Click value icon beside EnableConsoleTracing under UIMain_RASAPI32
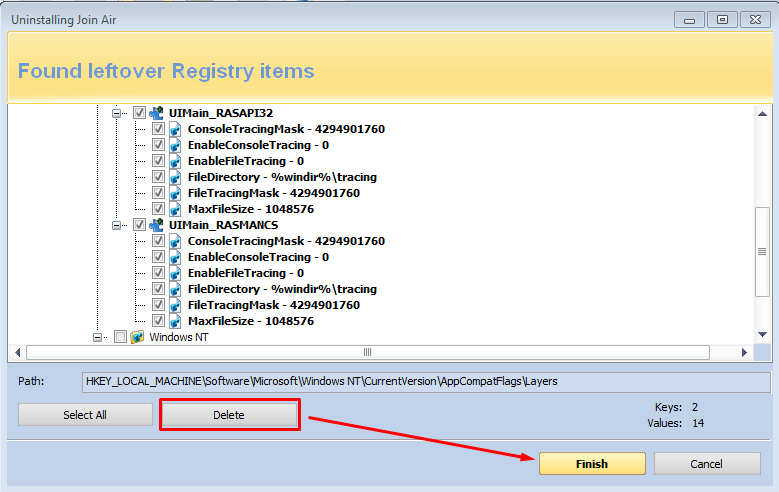779x492 pixels. pos(175,145)
